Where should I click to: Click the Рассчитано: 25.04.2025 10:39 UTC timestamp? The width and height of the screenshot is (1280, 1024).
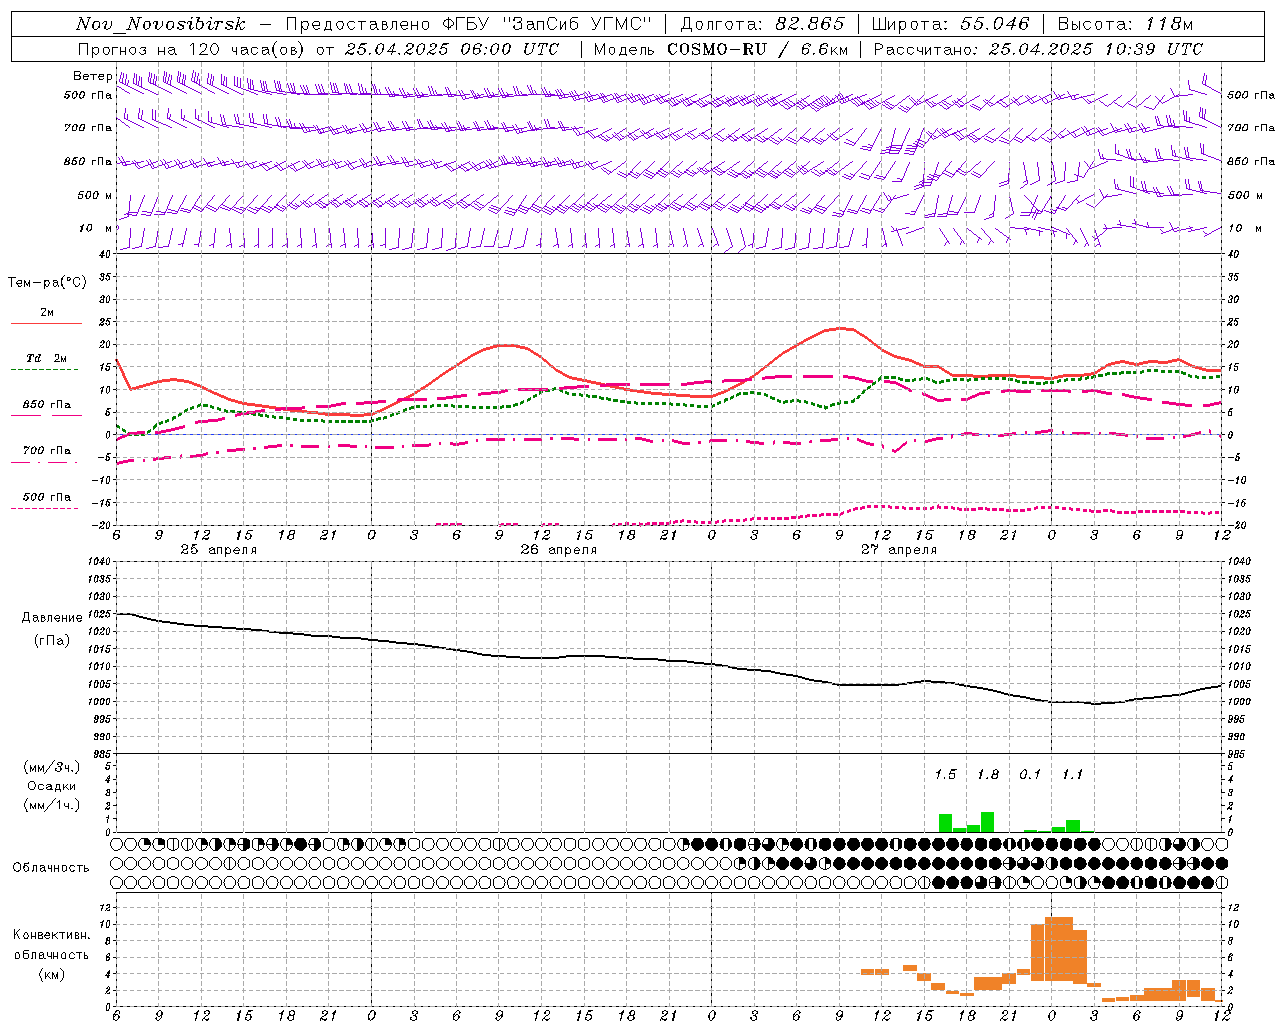click(x=1038, y=49)
